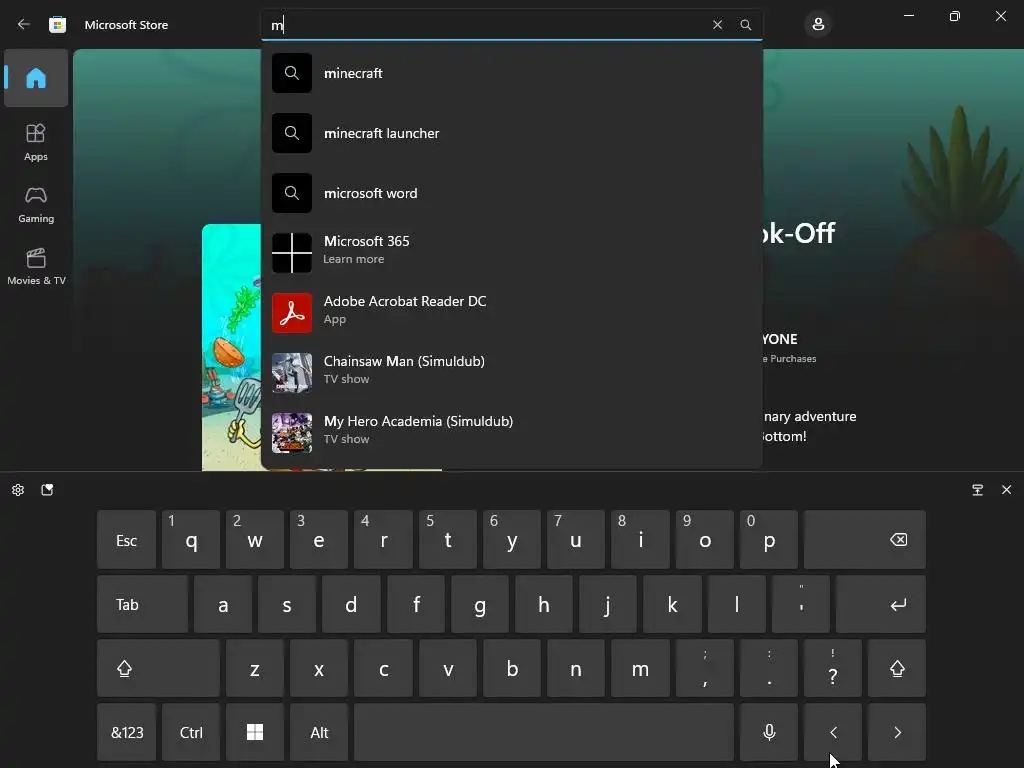Tap the w key
The width and height of the screenshot is (1024, 768).
coord(255,540)
